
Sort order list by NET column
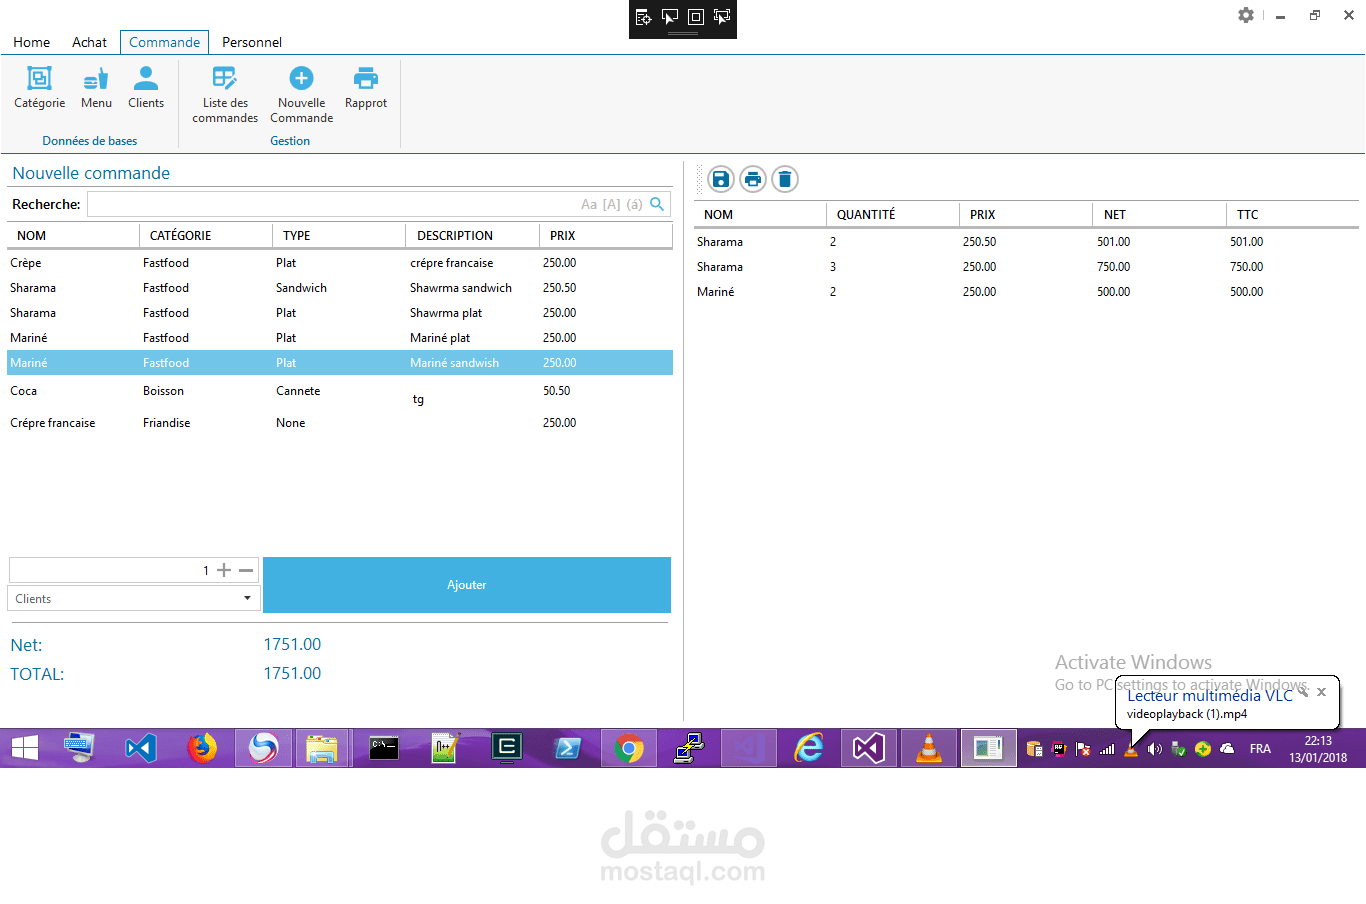coord(1159,214)
